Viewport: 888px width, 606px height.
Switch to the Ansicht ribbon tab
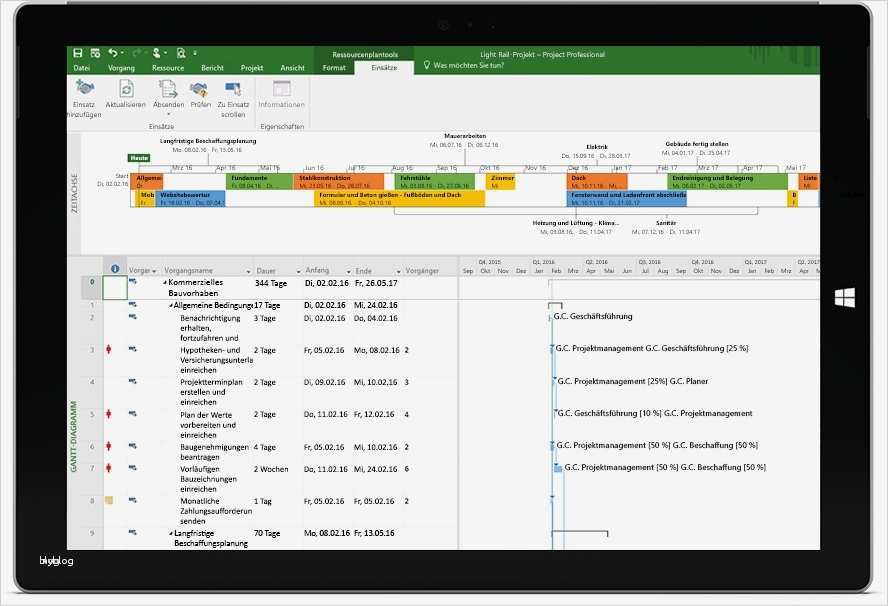coord(293,68)
